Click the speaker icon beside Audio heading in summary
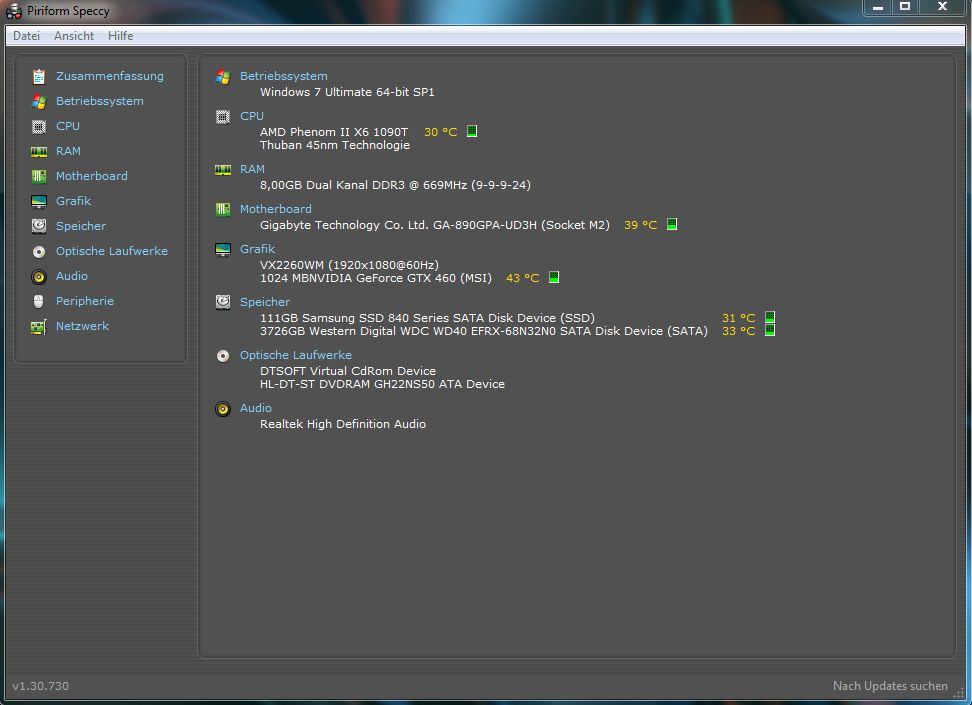This screenshot has width=972, height=705. click(223, 409)
